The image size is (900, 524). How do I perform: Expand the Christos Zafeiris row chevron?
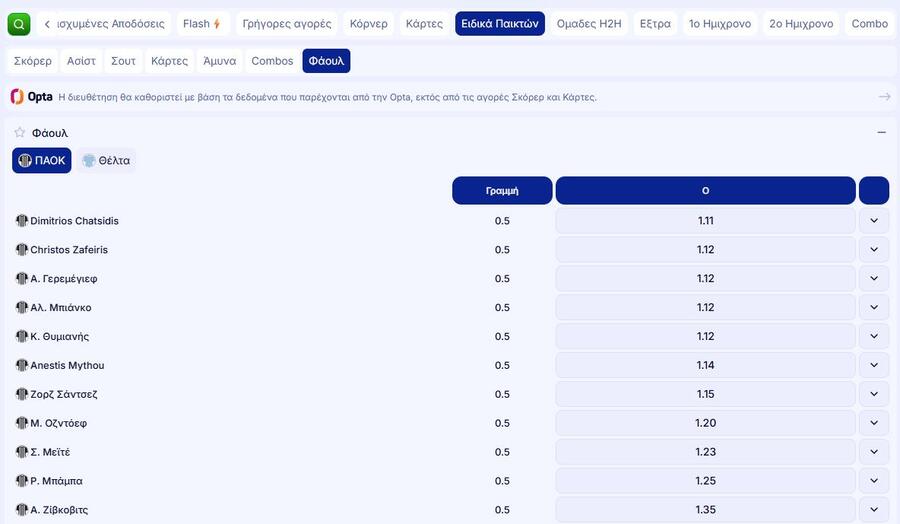tap(873, 250)
